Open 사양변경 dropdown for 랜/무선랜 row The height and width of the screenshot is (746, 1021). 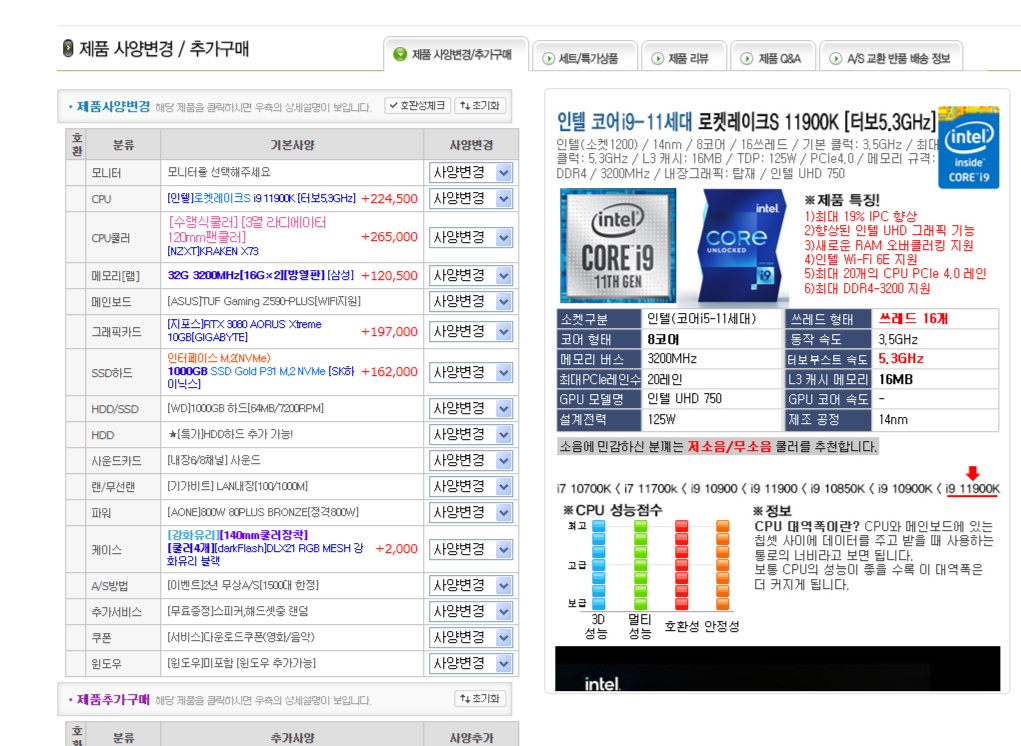[x=471, y=486]
